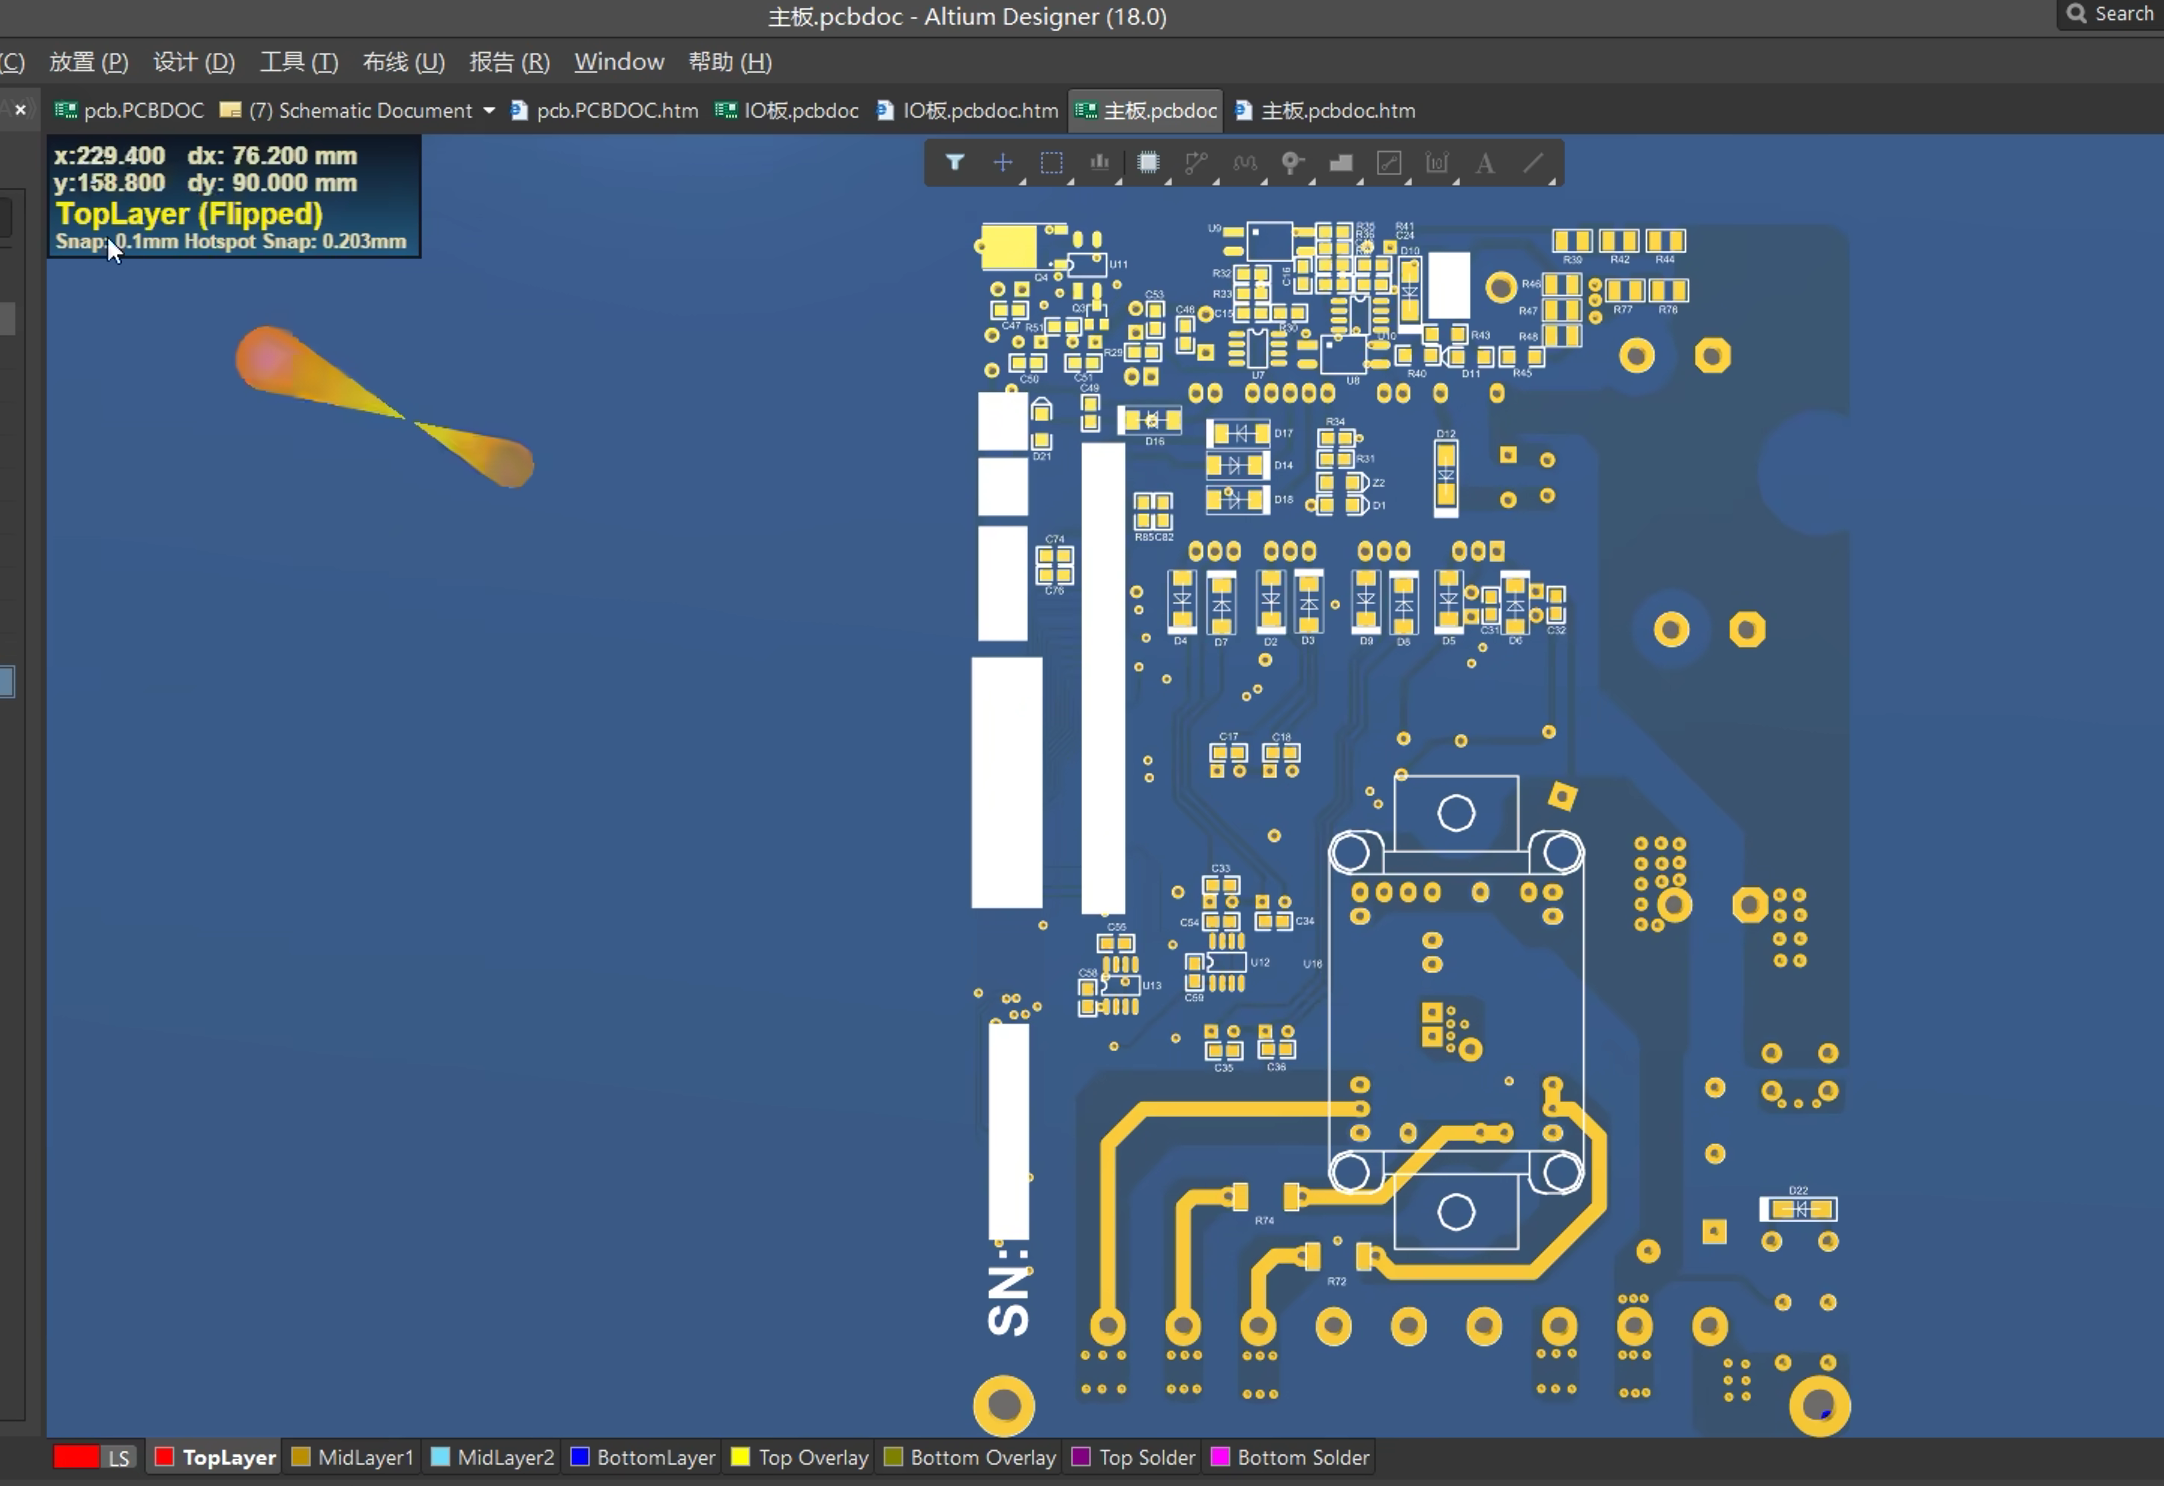Toggle the LS layer sets button
Image resolution: width=2164 pixels, height=1486 pixels.
click(x=119, y=1457)
